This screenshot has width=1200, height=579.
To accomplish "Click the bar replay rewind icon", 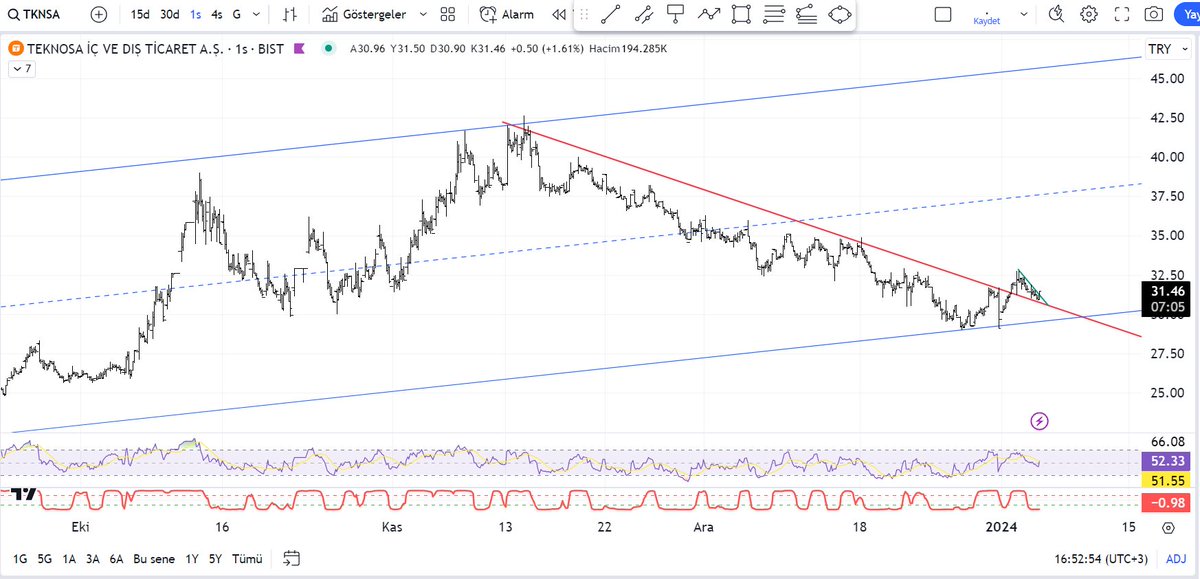I will [557, 15].
